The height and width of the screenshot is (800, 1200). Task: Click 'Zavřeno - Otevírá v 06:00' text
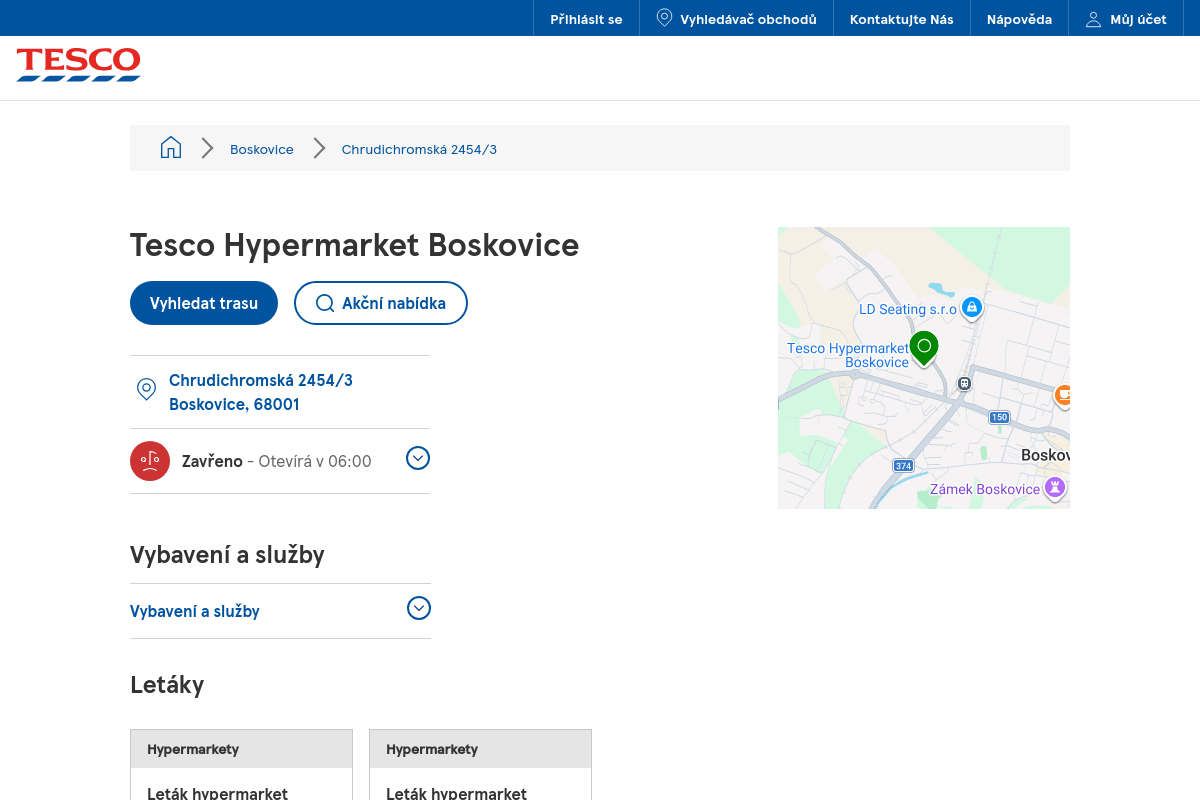(x=277, y=461)
